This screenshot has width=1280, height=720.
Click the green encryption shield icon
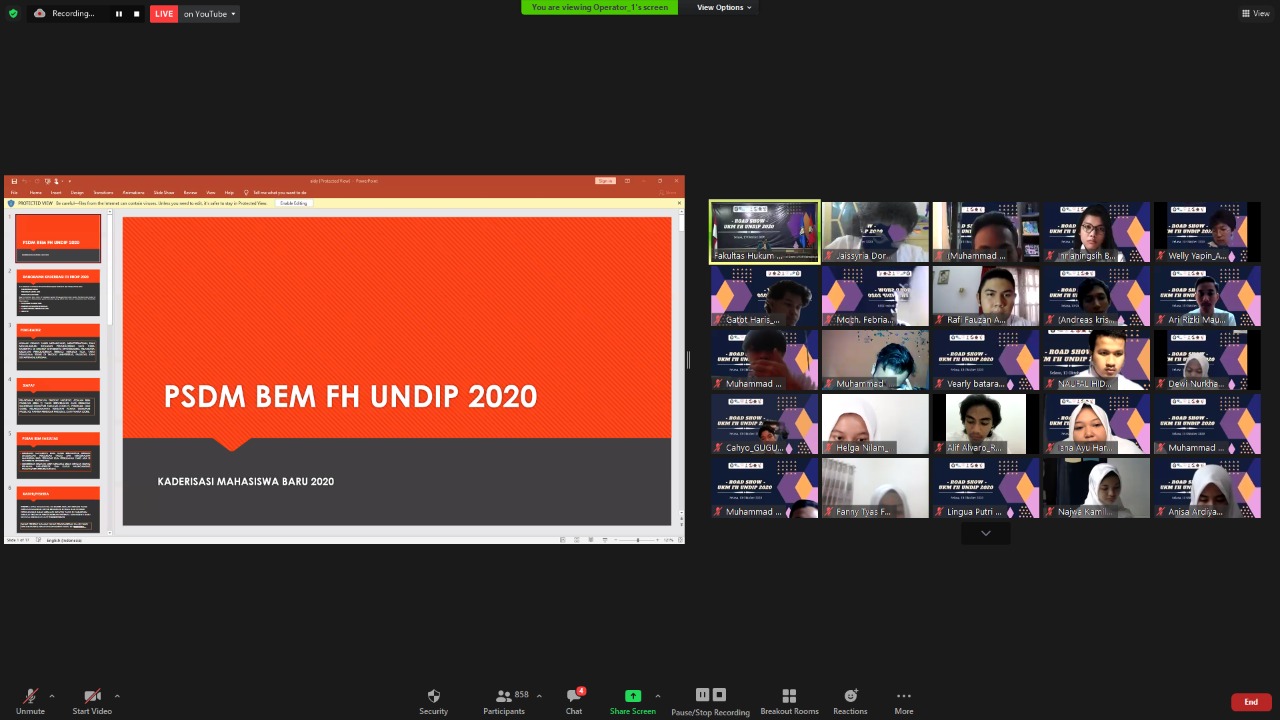[x=13, y=13]
